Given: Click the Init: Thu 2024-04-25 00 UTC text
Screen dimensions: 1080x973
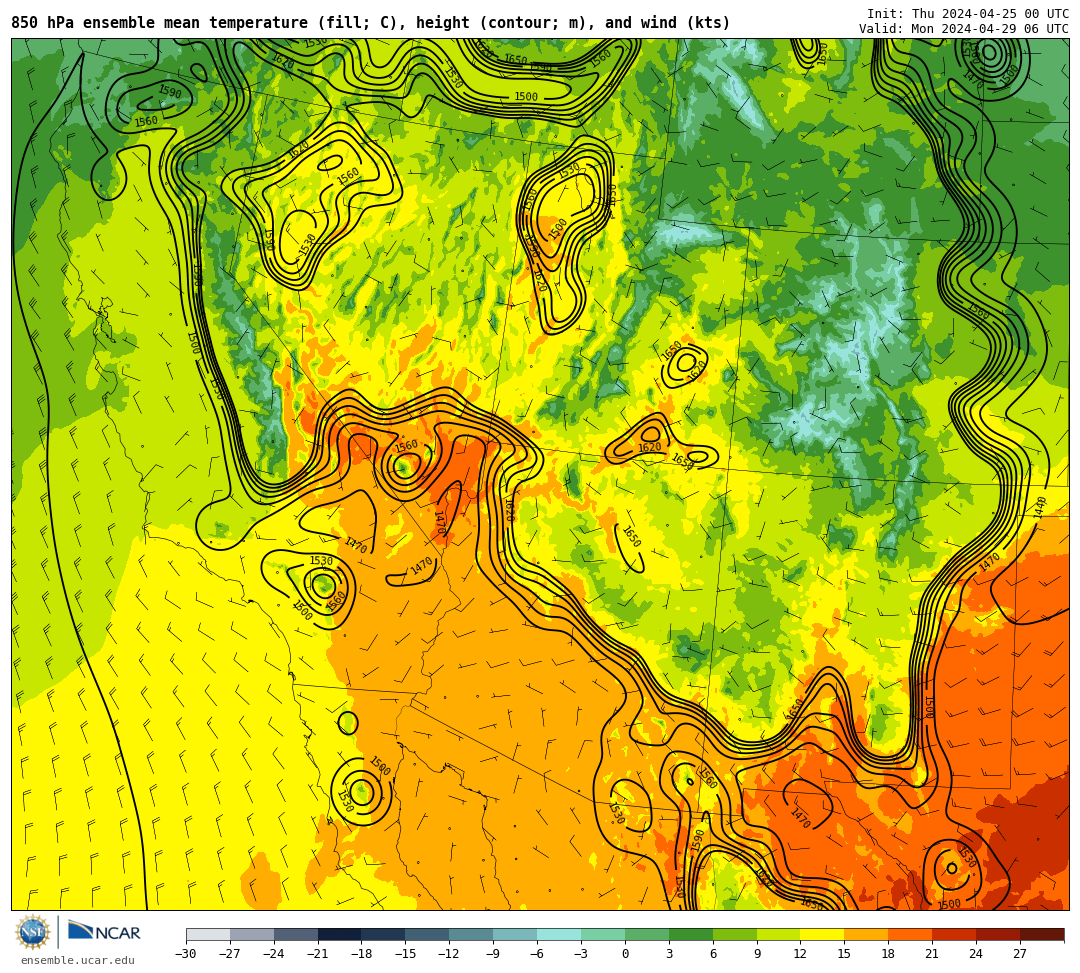Looking at the screenshot, I should pos(968,14).
